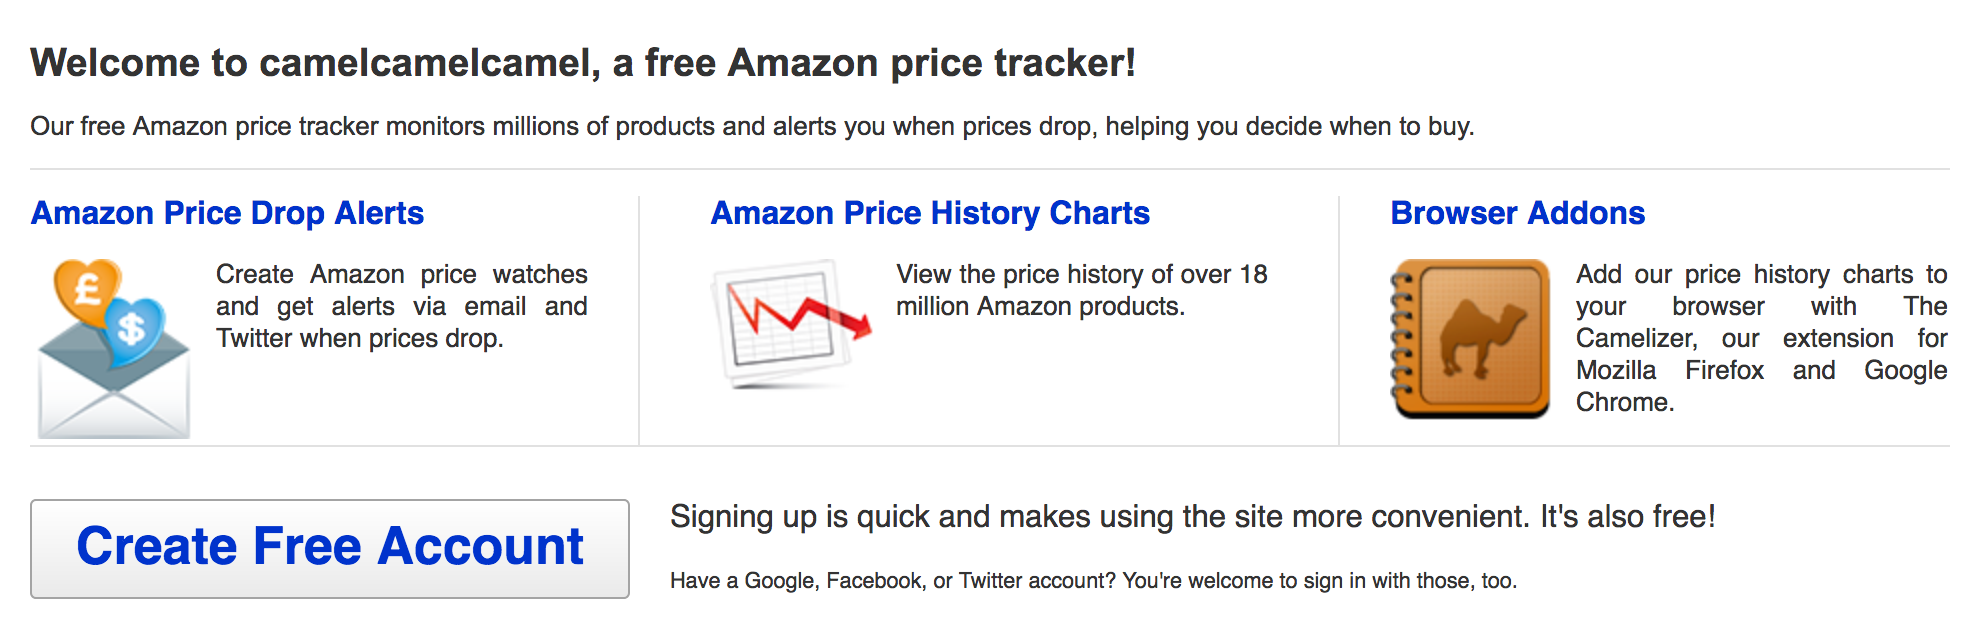Screen dimensions: 1974x632
Task: Click the camelcamelcamel welcome heading
Action: 584,62
